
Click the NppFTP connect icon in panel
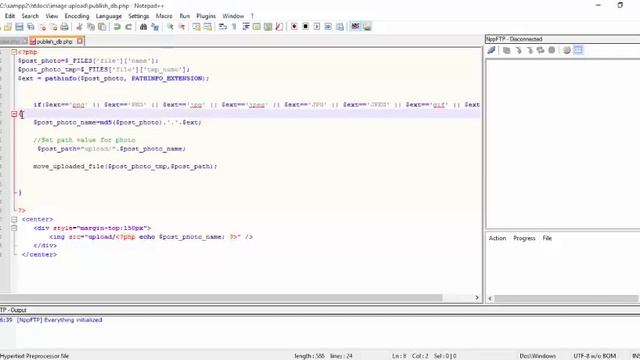point(491,50)
